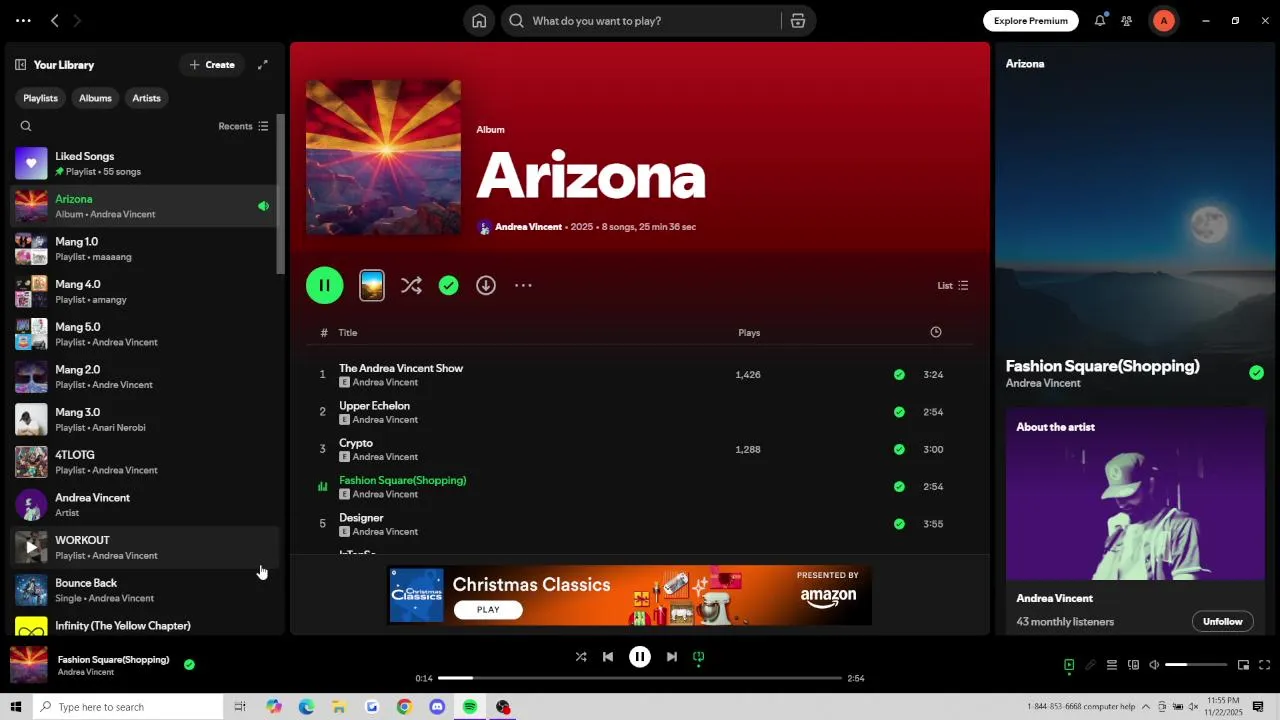Open the Recents sort dropdown
Image resolution: width=1280 pixels, height=720 pixels.
243,126
